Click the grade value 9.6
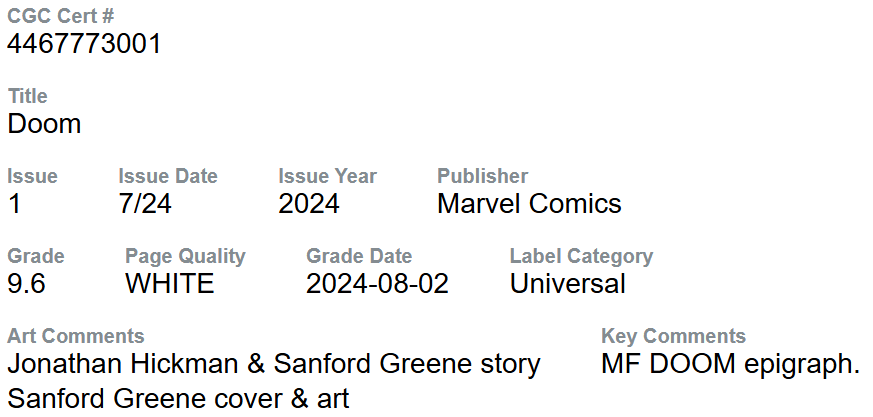873x417 pixels. (x=26, y=284)
